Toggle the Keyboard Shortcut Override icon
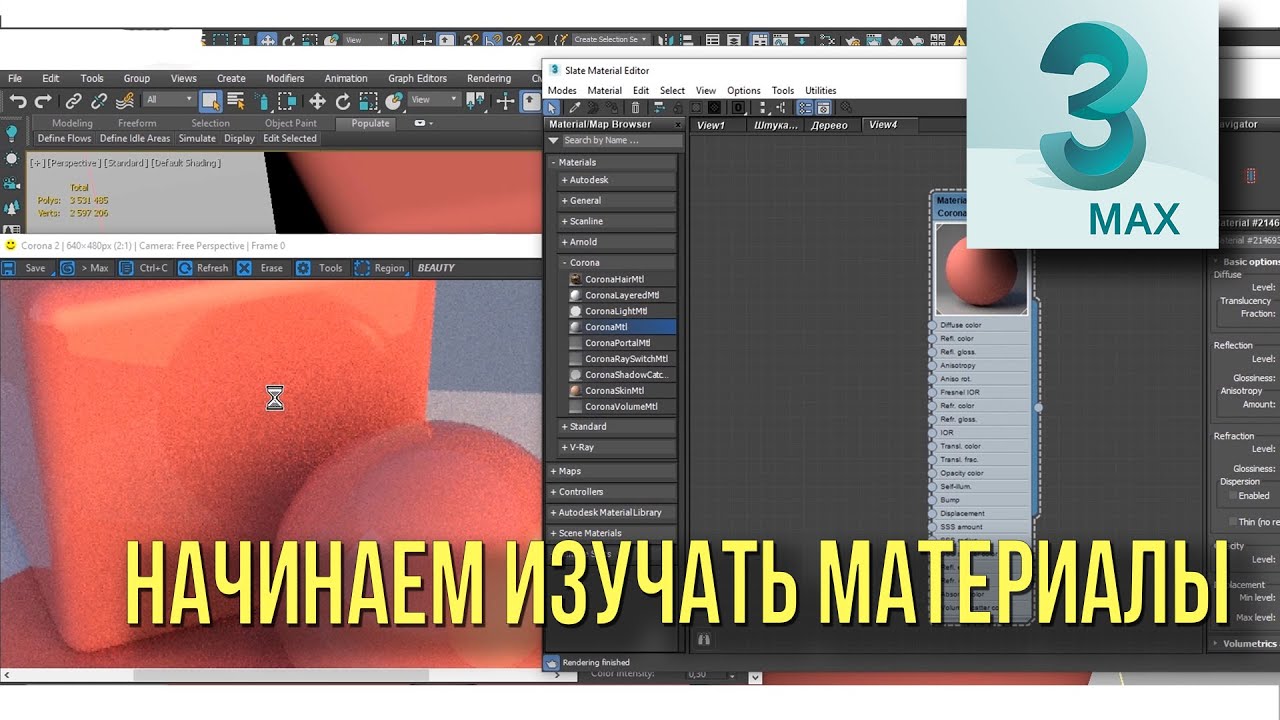 click(530, 100)
